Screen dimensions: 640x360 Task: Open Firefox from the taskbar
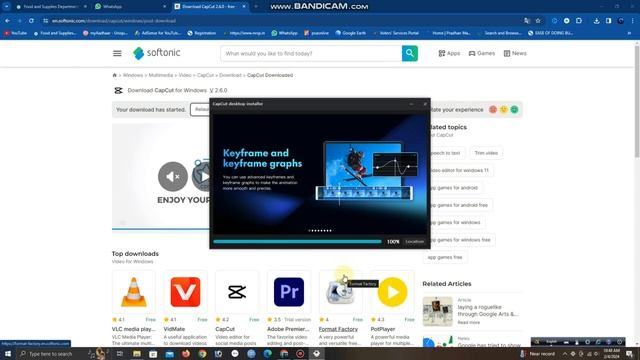186,353
